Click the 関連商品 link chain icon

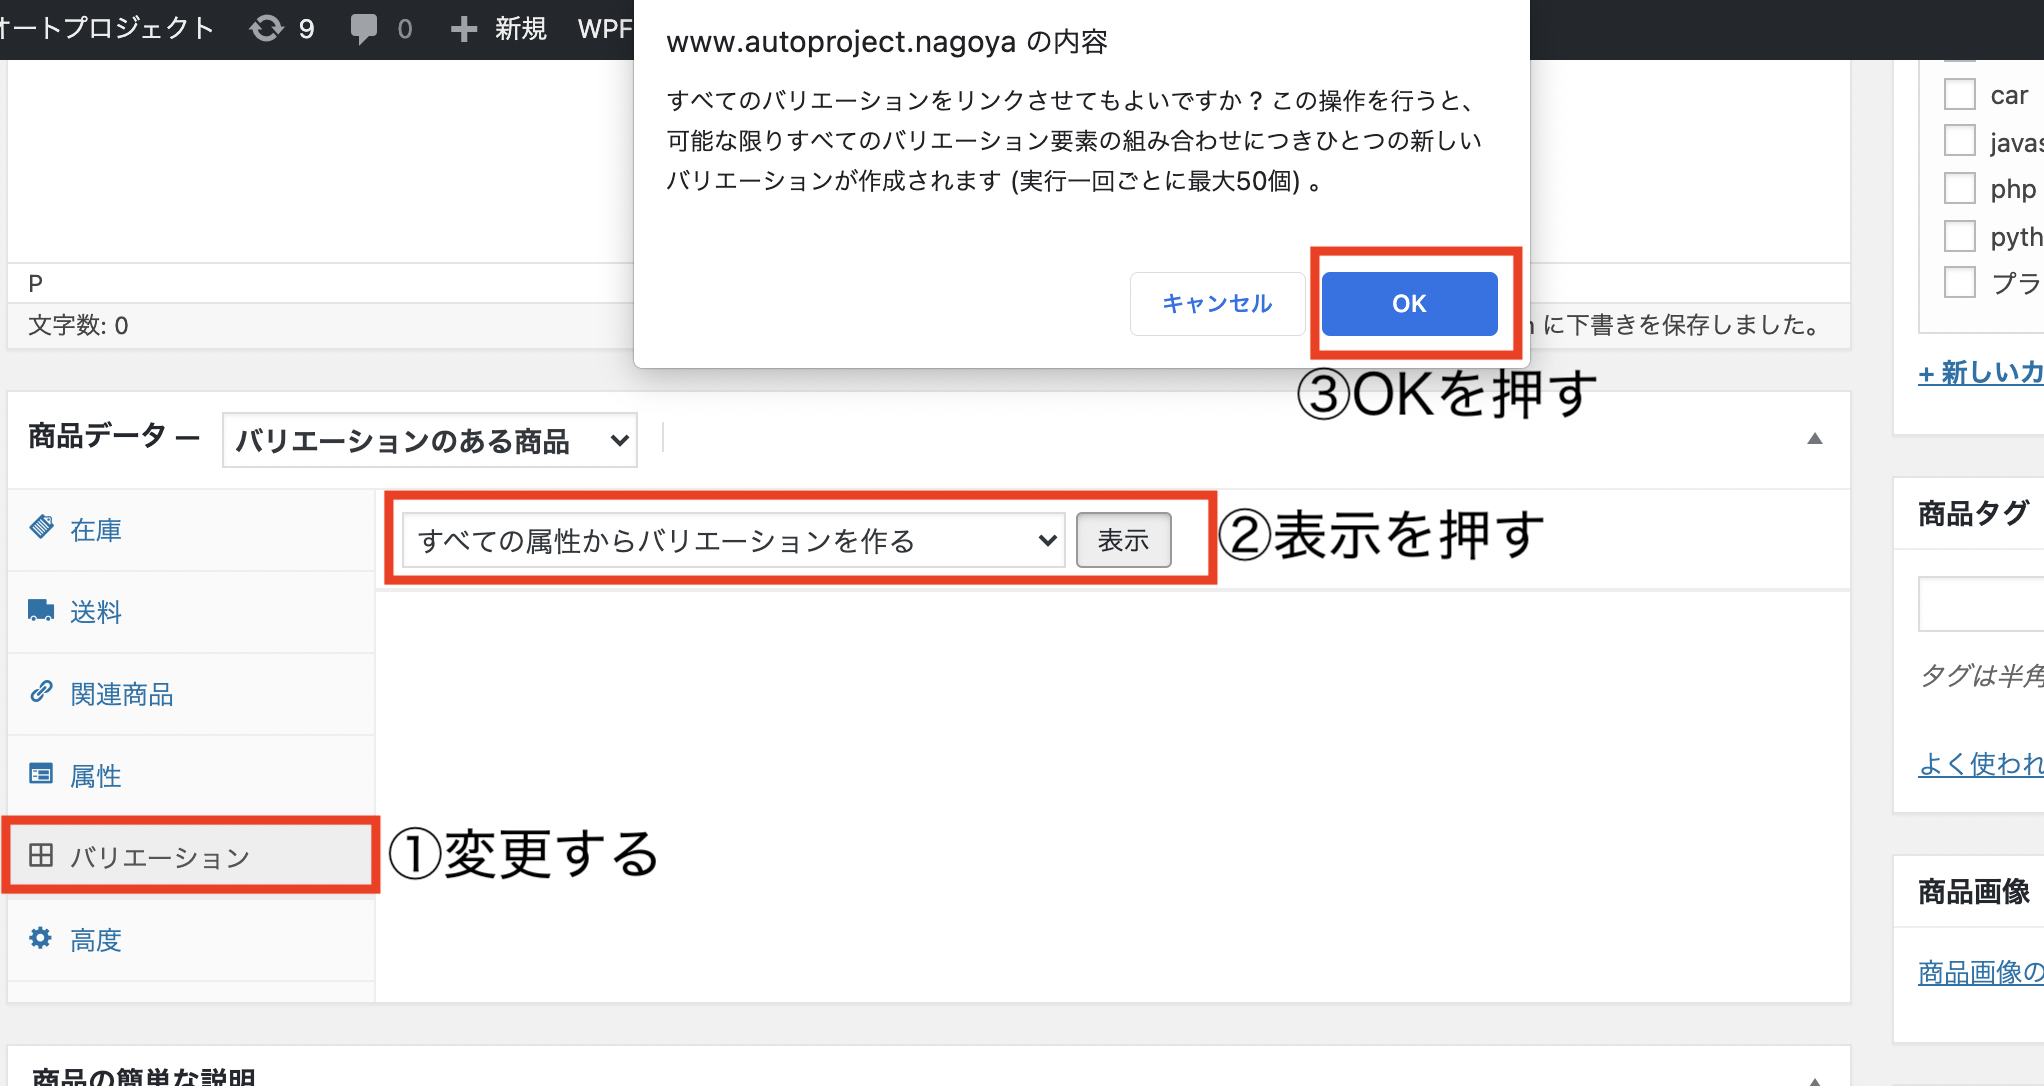[41, 692]
